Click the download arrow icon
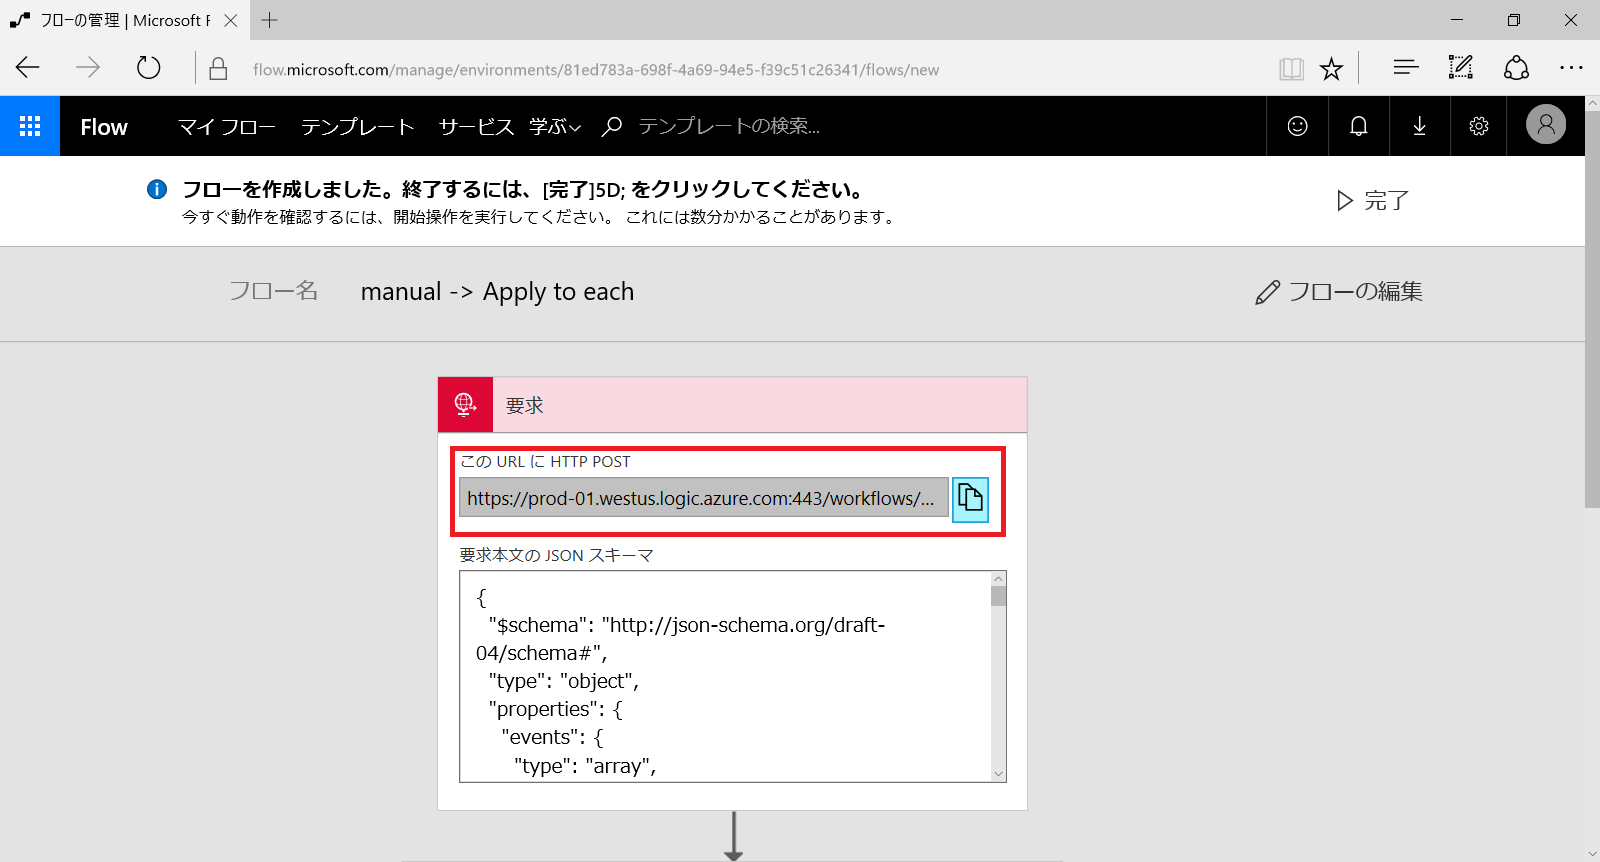 1419,126
